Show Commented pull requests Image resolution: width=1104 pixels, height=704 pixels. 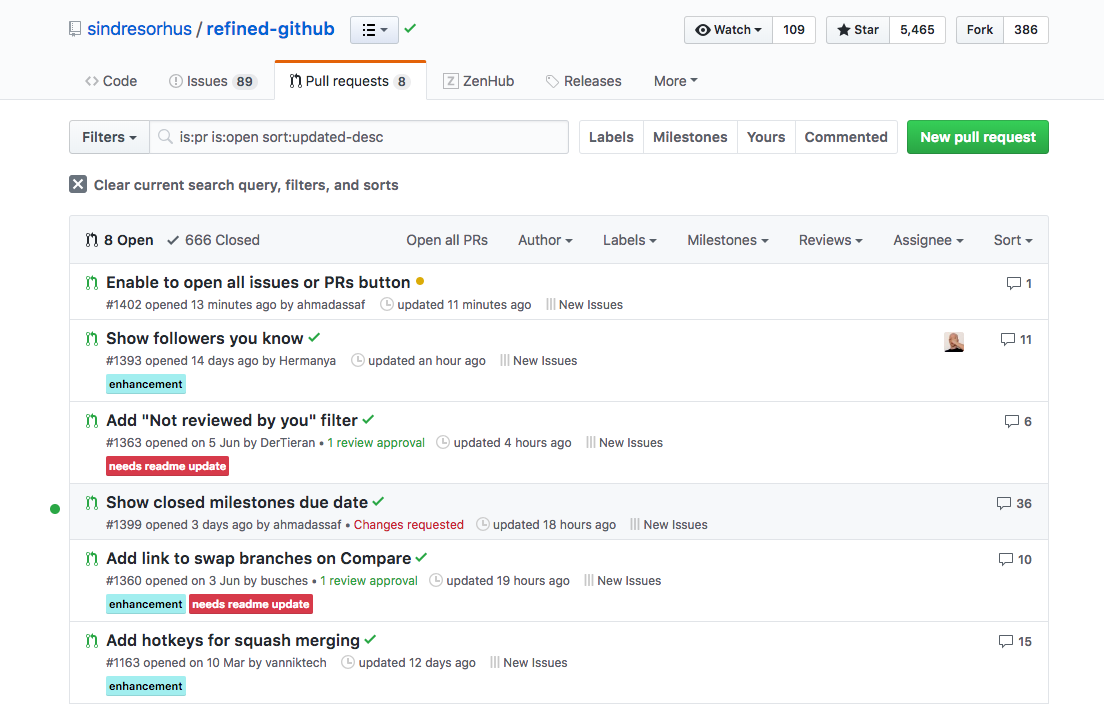click(x=846, y=137)
